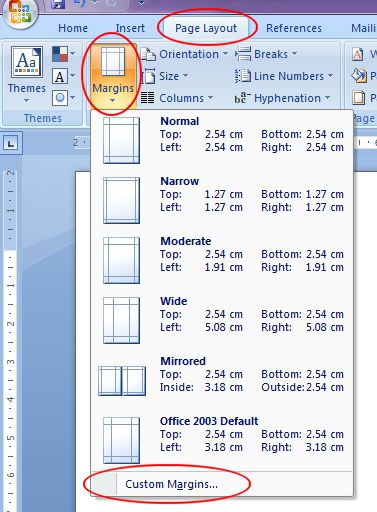Select the Mirrored margin preset

222,380
